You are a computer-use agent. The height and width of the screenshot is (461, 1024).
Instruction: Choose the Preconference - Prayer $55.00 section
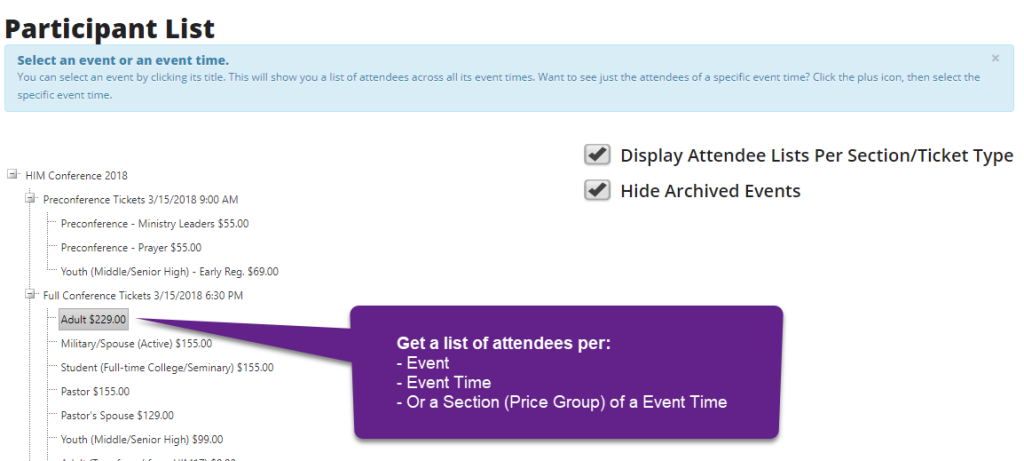pos(130,248)
